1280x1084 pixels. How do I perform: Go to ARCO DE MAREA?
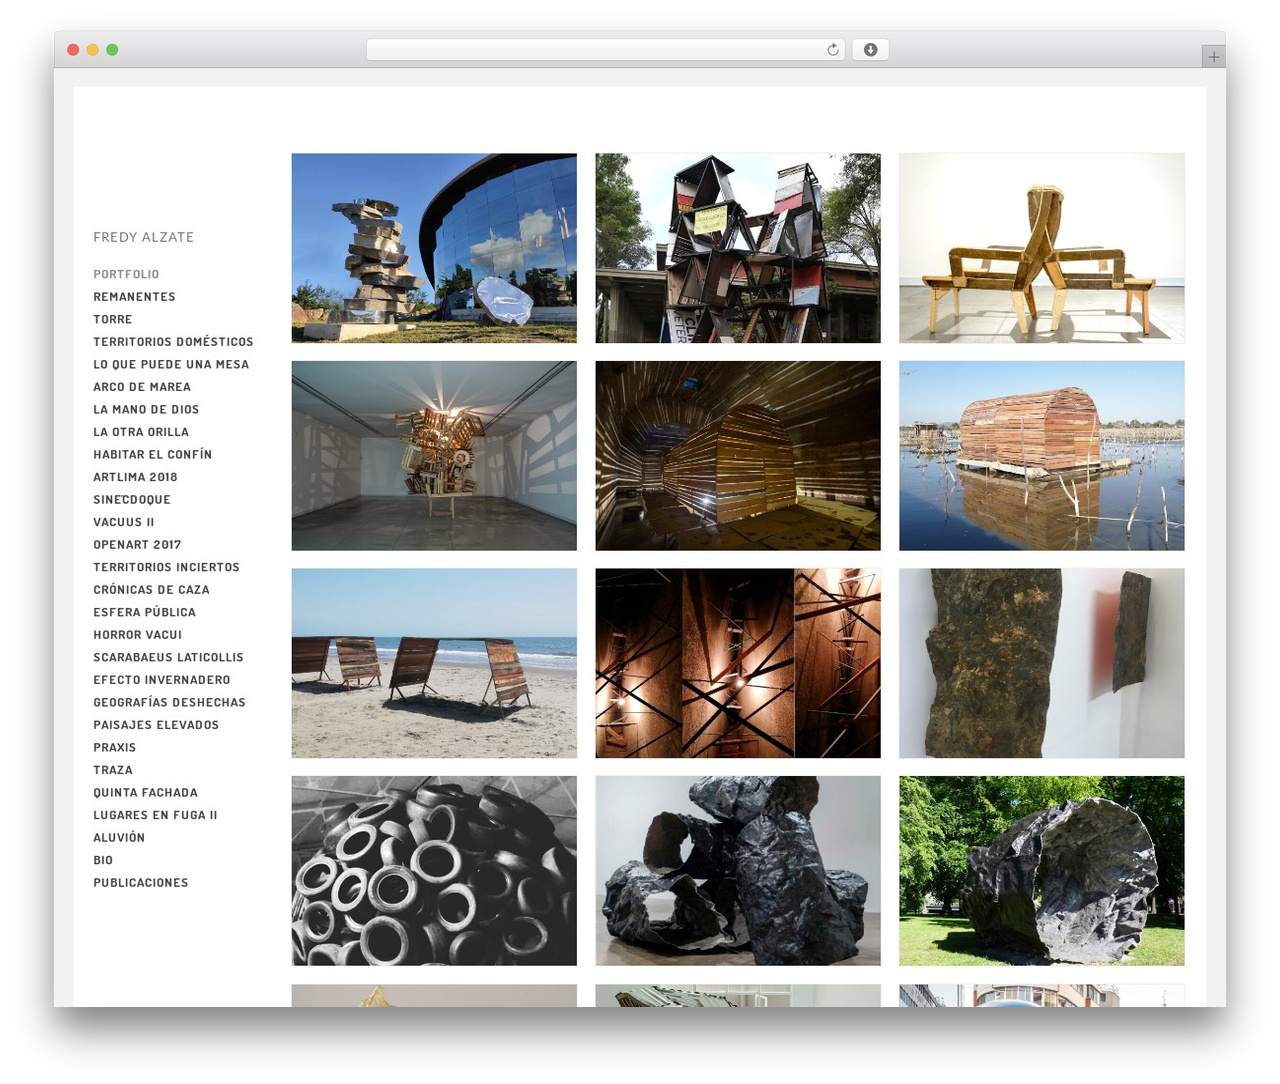click(142, 387)
